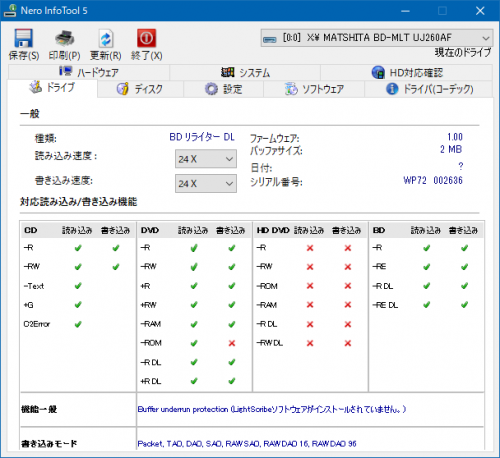500x458 pixels.
Task: Click the buffer size value 2 MB
Action: click(451, 149)
